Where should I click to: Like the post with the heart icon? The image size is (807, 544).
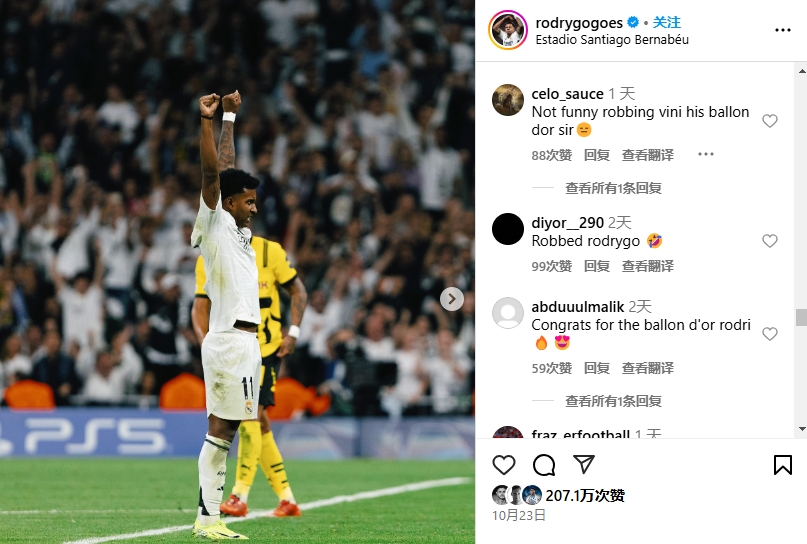[x=503, y=465]
